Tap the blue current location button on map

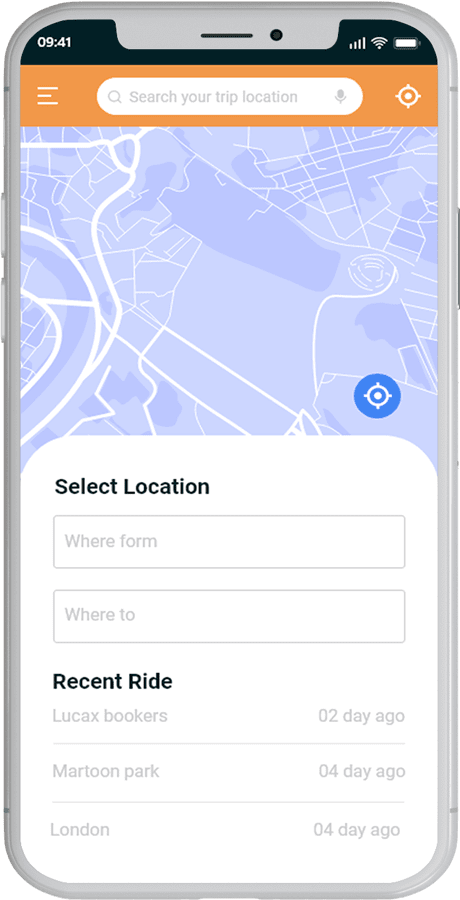click(377, 395)
